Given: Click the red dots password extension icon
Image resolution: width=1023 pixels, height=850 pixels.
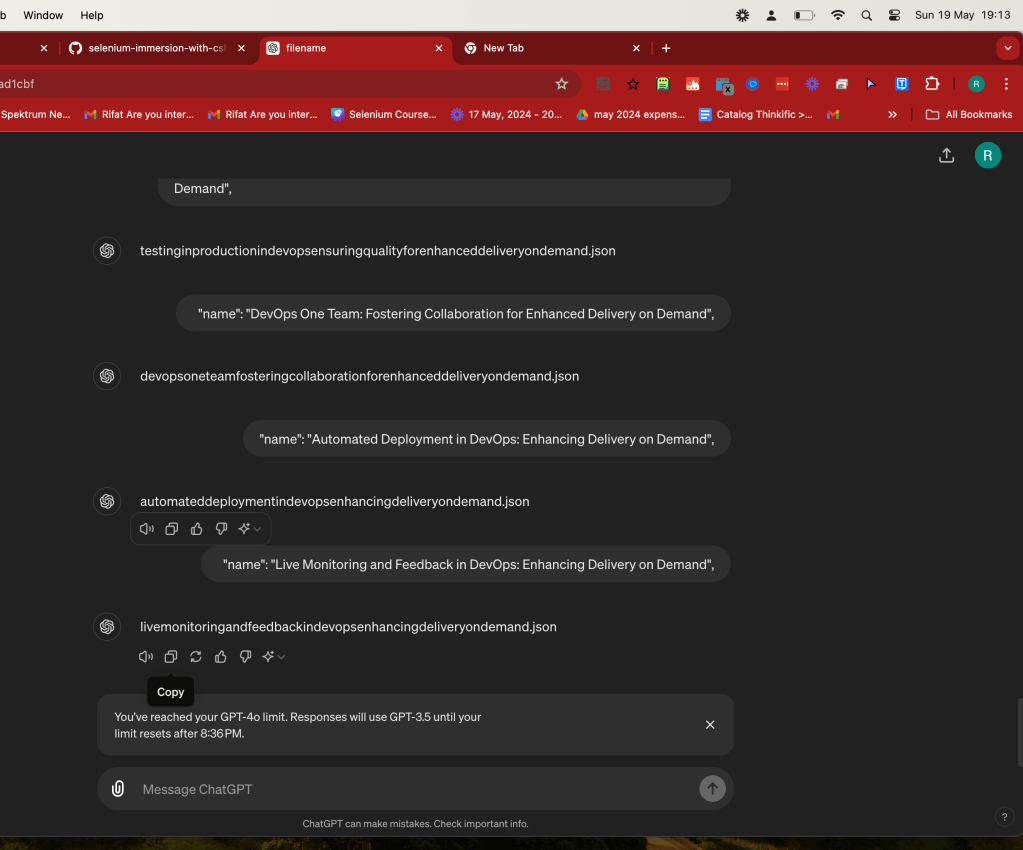Looking at the screenshot, I should pos(782,83).
